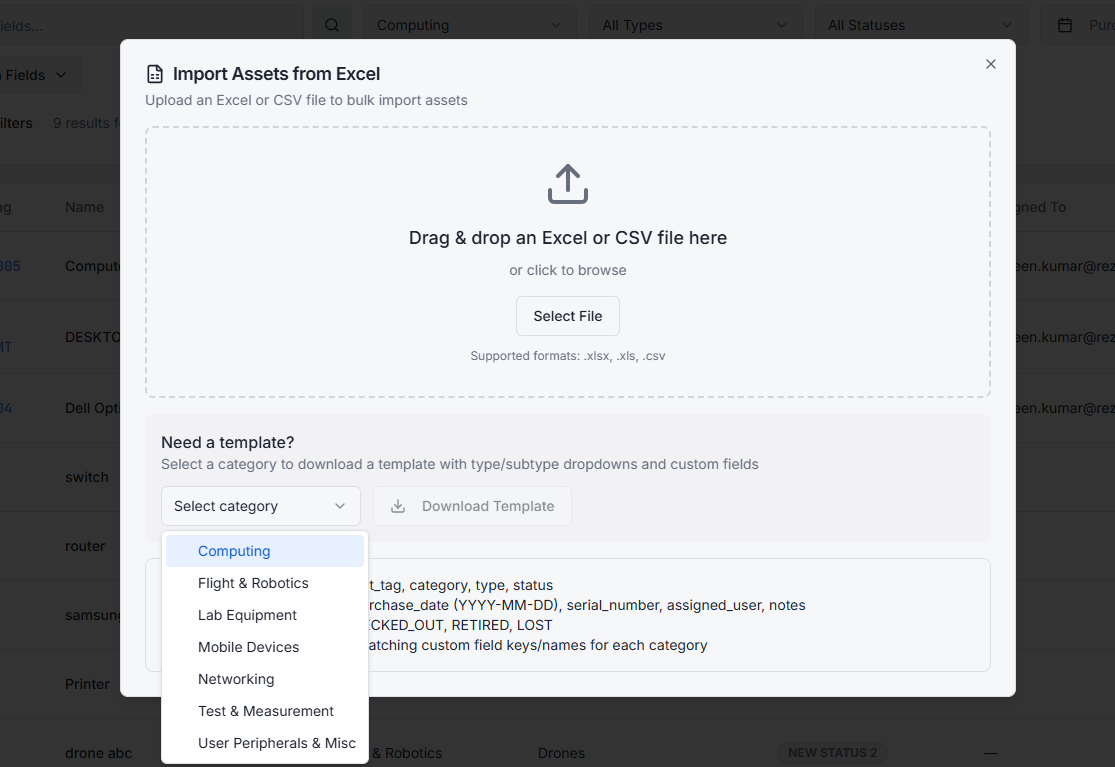Choose Test & Measurement category option
This screenshot has height=767, width=1115.
(265, 711)
